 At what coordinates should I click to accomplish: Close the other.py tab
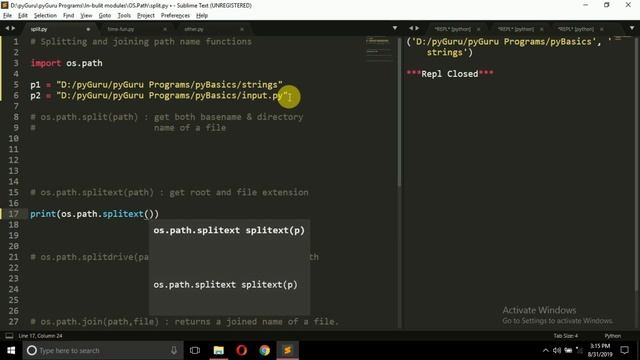point(242,29)
